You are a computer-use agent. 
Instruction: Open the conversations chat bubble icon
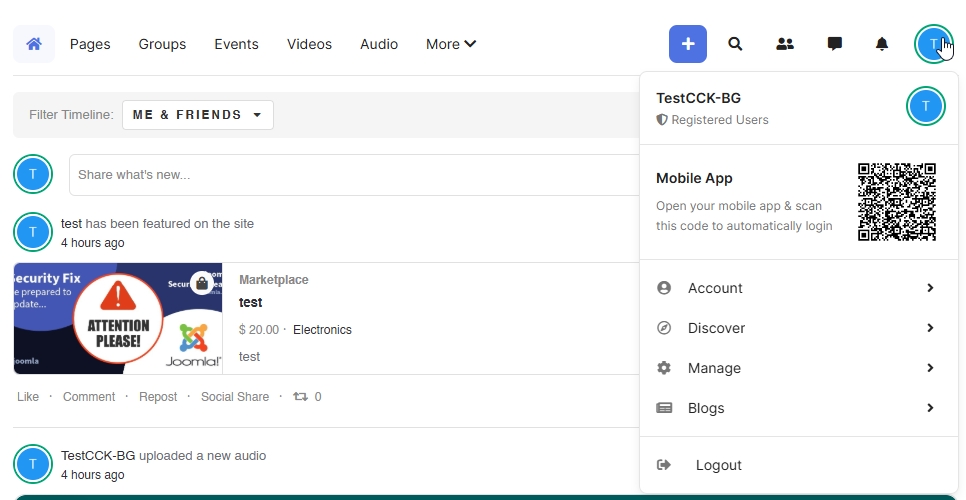(x=834, y=44)
